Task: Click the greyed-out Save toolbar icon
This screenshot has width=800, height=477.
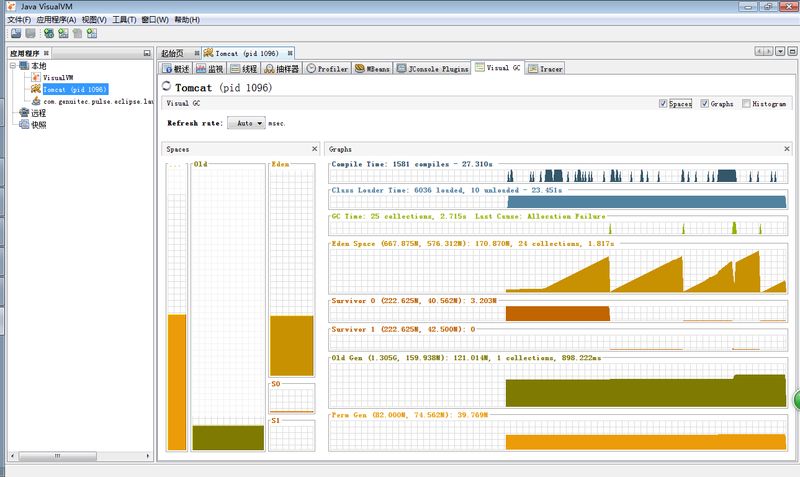Action: 31,33
